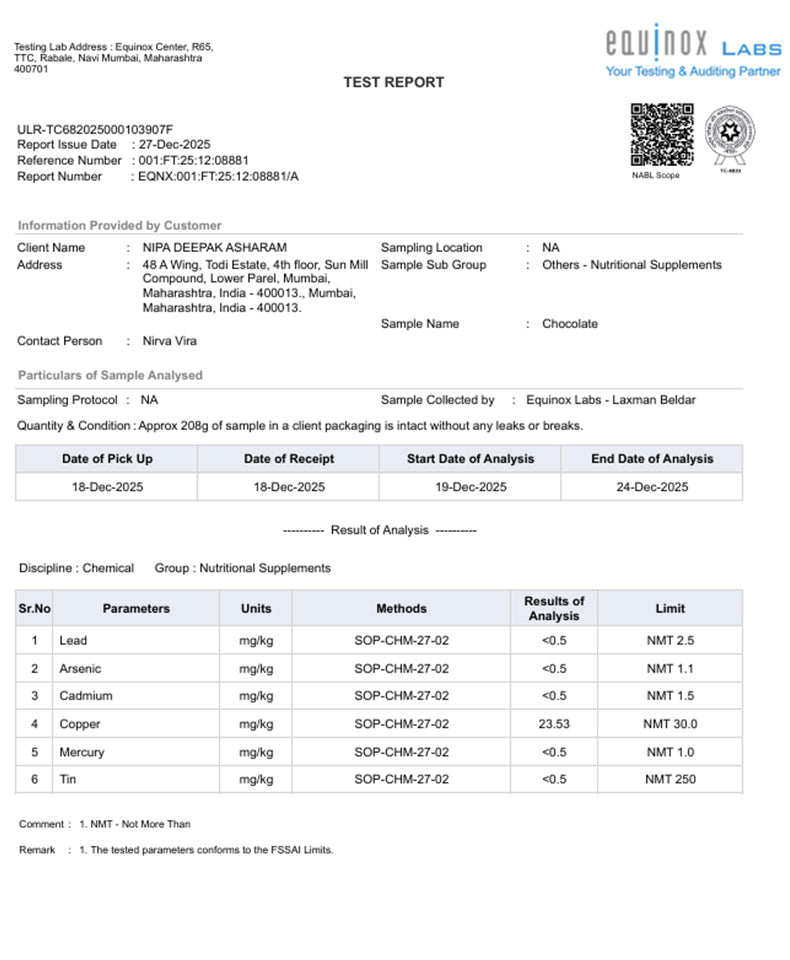Click the 'Your Testing & Auditing Partner' tagline
790x960 pixels.
(692, 72)
